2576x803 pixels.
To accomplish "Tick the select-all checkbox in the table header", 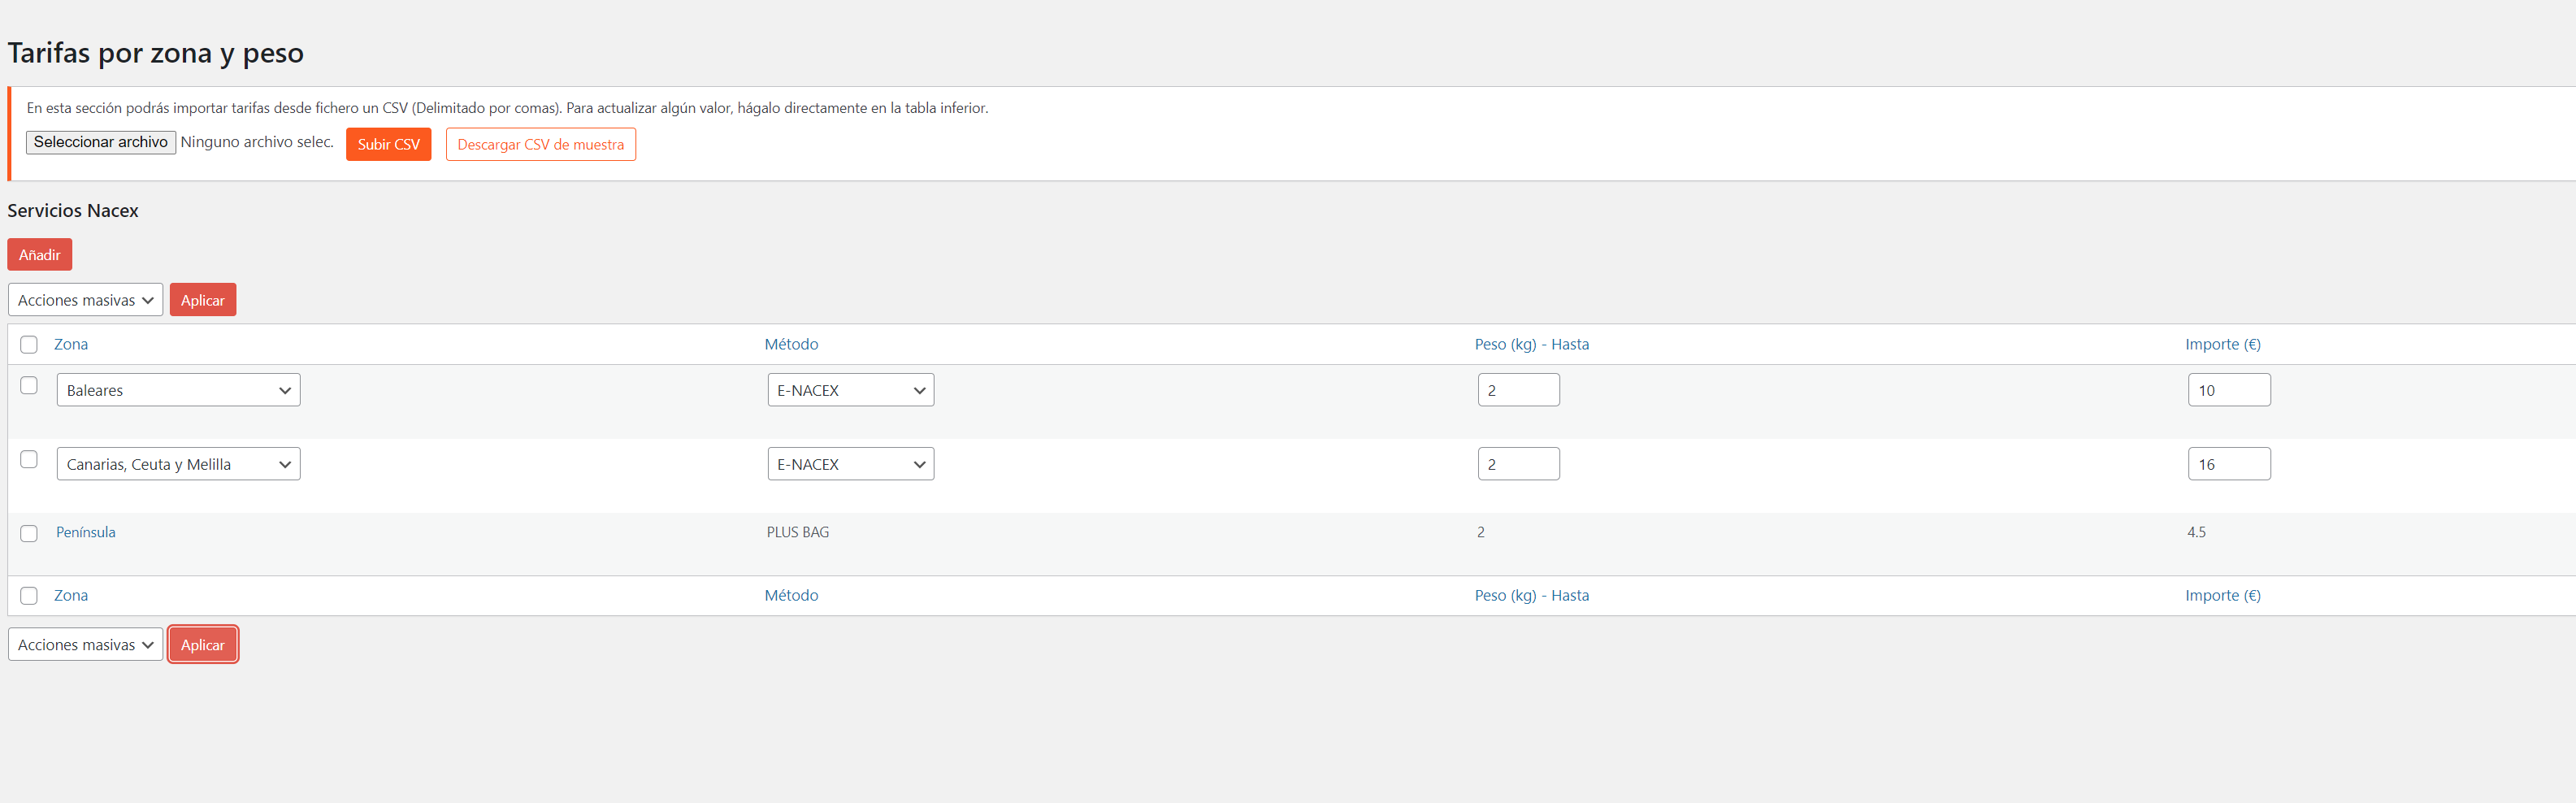I will point(29,345).
